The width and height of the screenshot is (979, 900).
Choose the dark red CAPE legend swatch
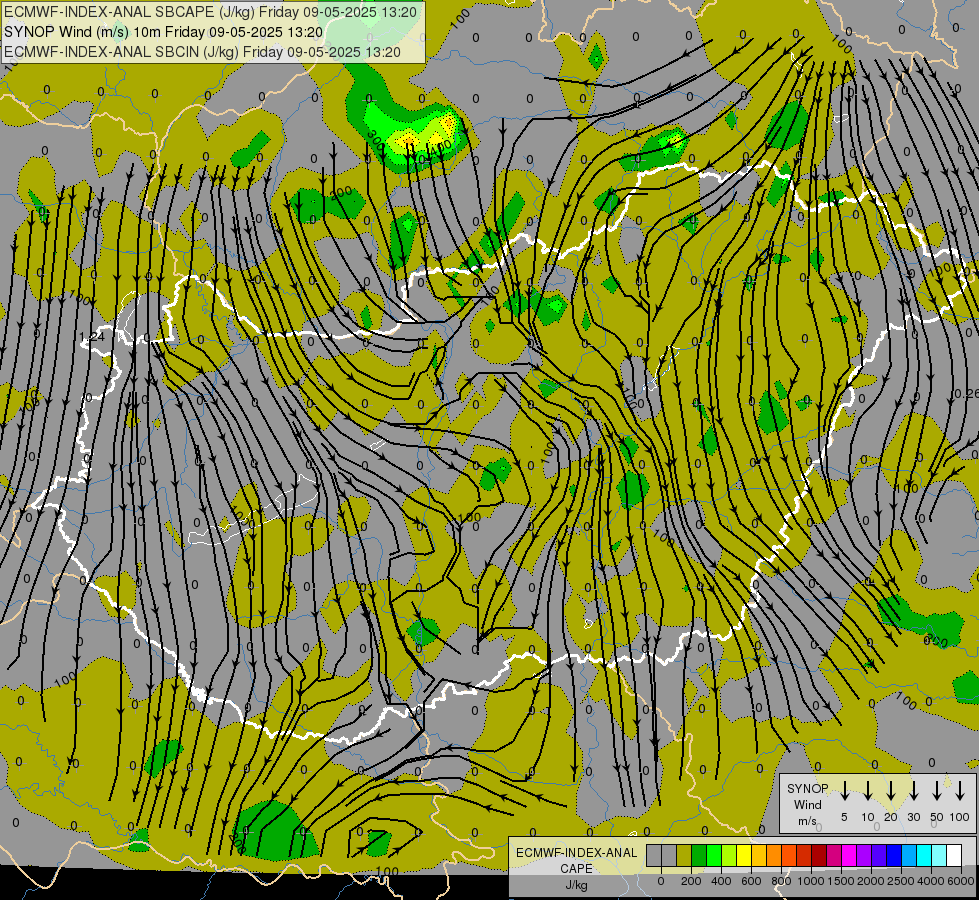[819, 856]
